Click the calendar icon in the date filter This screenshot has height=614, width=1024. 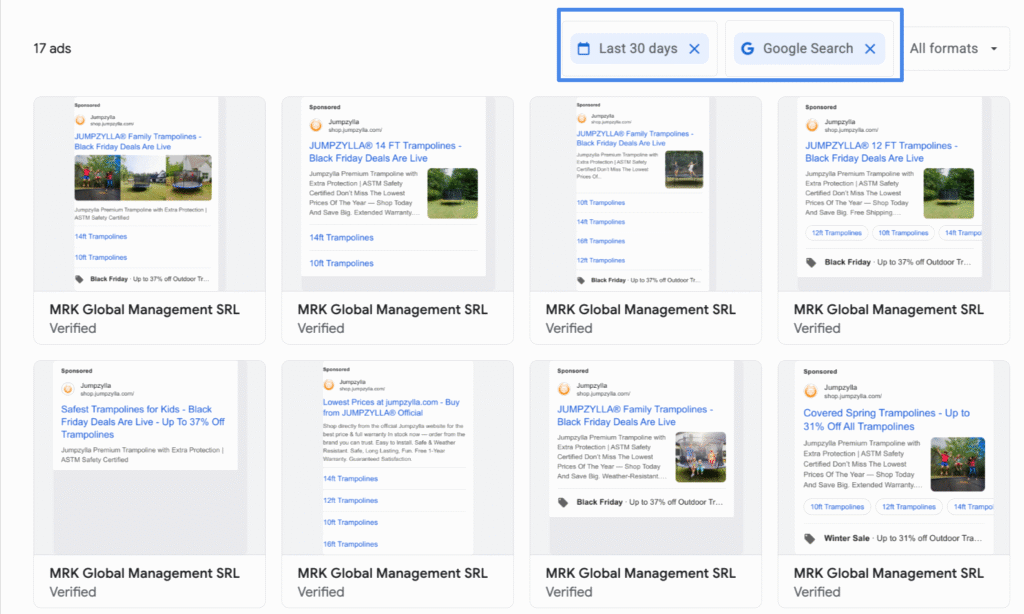(x=584, y=49)
